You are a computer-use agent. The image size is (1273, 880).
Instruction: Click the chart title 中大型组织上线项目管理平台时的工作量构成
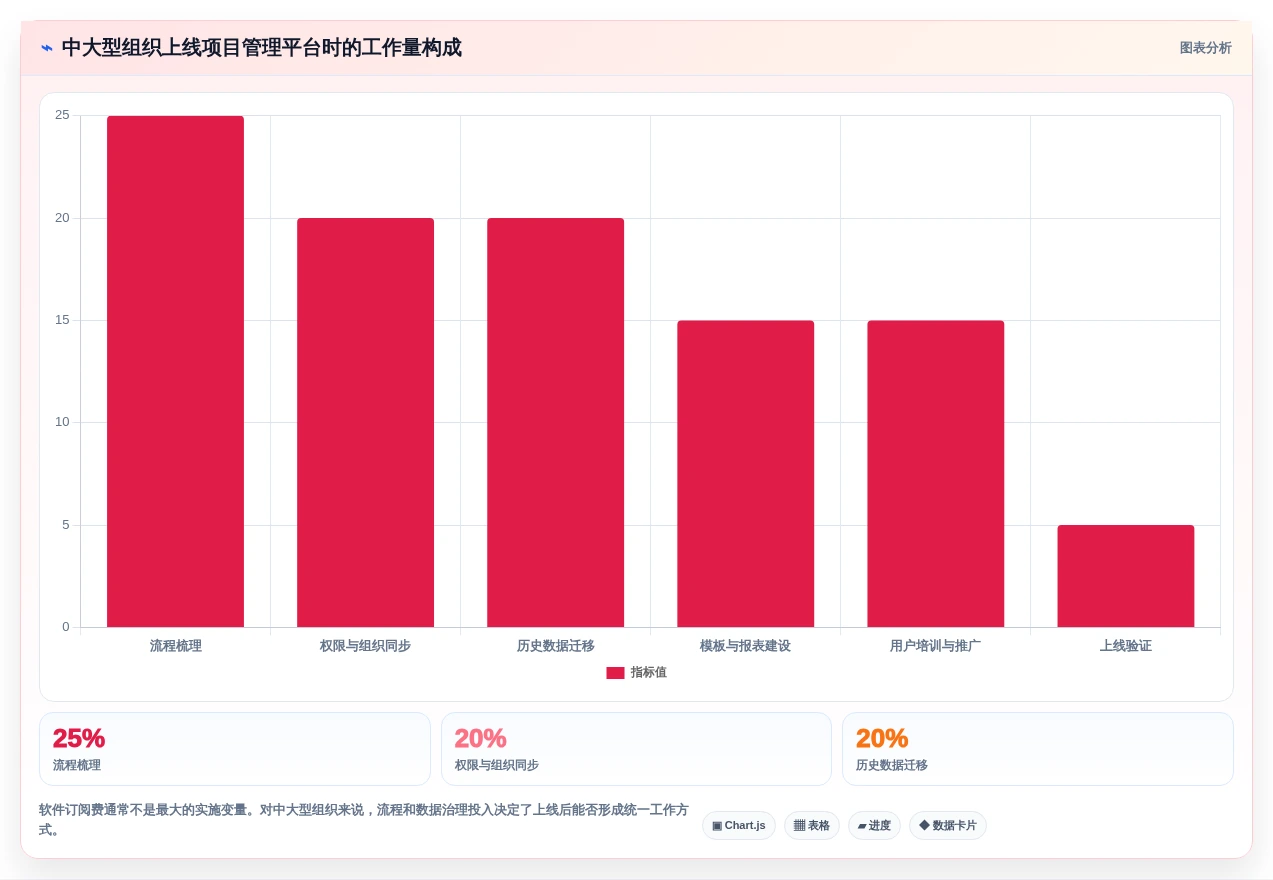click(261, 48)
